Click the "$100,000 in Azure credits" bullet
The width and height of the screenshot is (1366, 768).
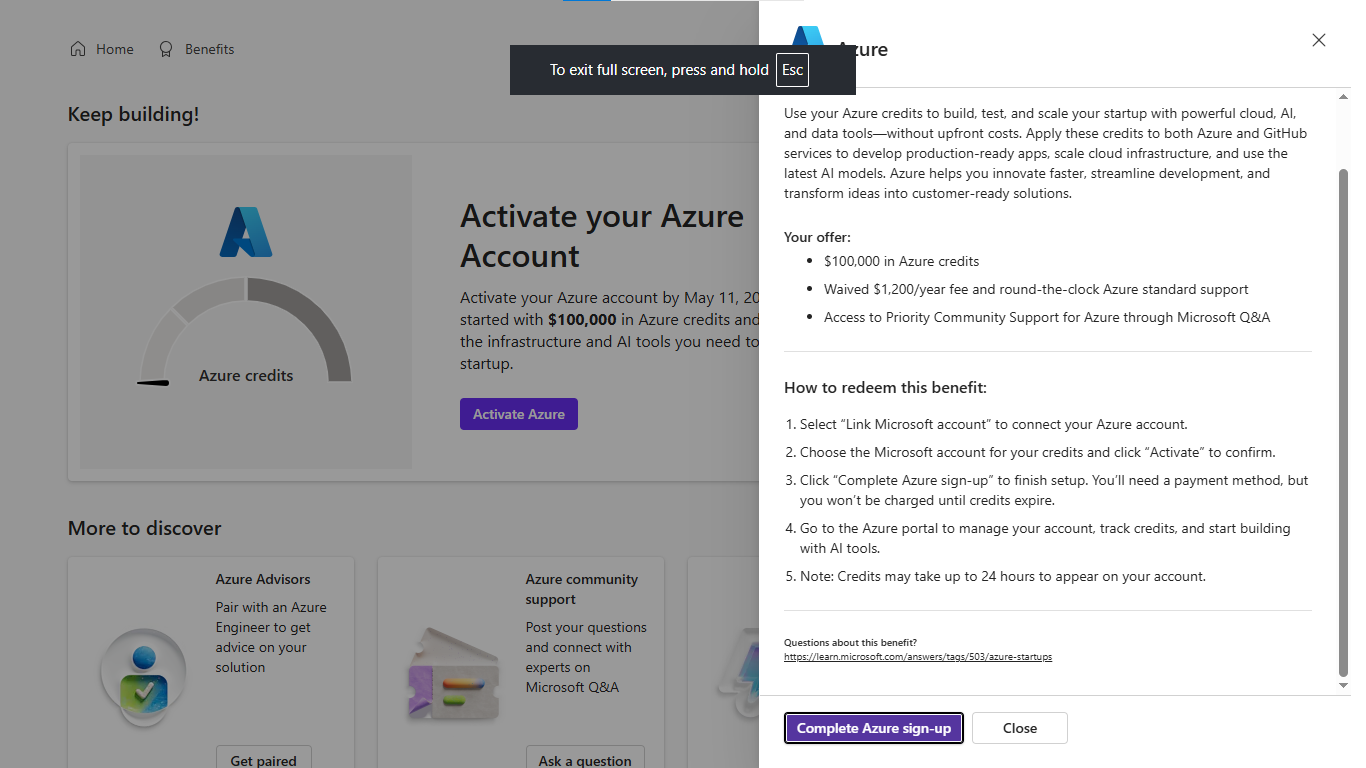tap(902, 261)
